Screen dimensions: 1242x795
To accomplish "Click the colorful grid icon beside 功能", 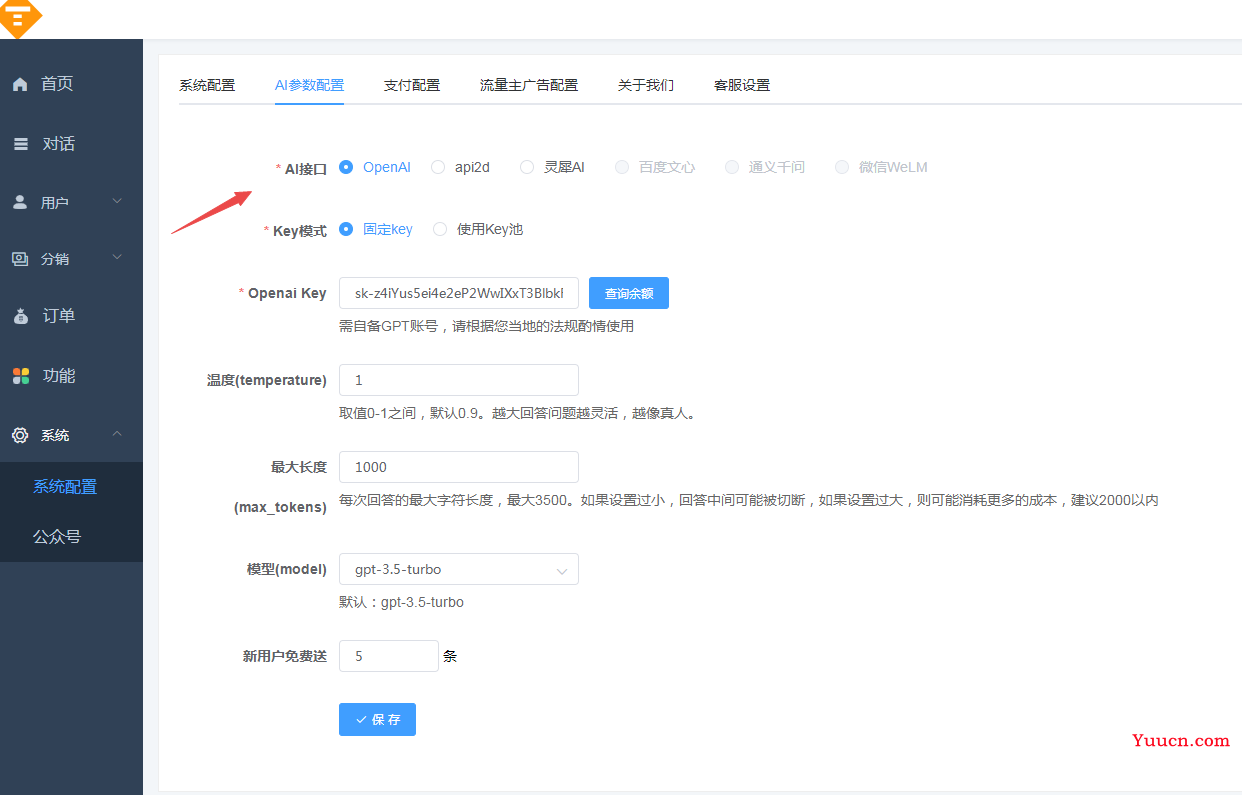I will pos(20,376).
